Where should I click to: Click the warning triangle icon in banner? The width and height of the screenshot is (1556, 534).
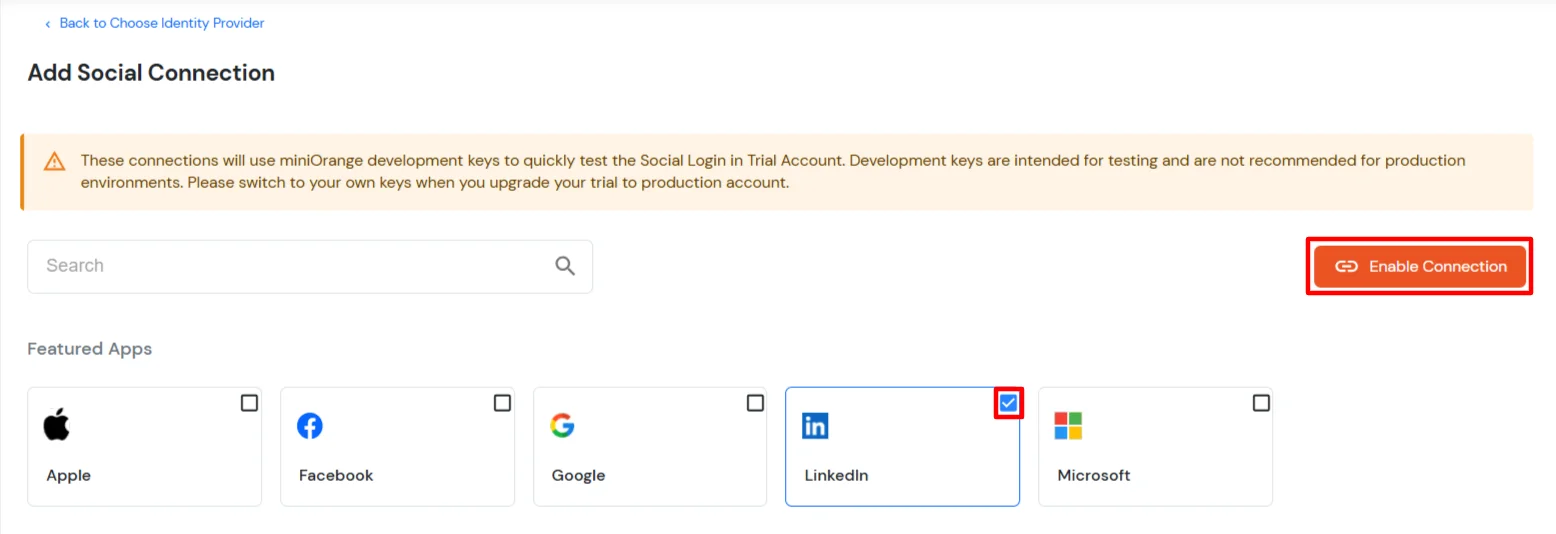coord(55,161)
